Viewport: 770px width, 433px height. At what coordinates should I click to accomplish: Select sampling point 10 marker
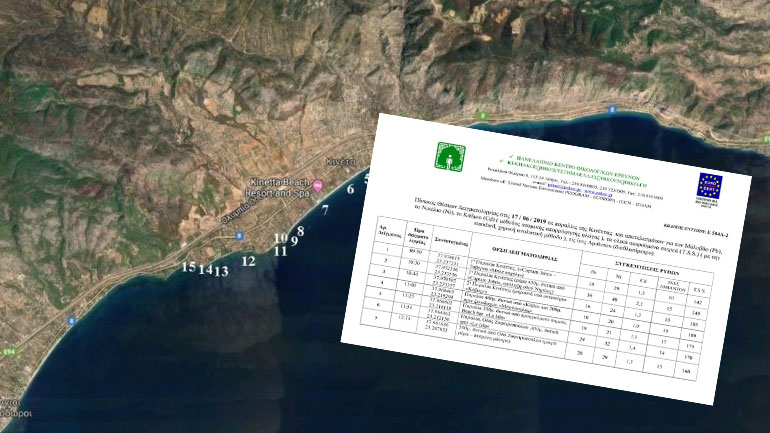281,239
